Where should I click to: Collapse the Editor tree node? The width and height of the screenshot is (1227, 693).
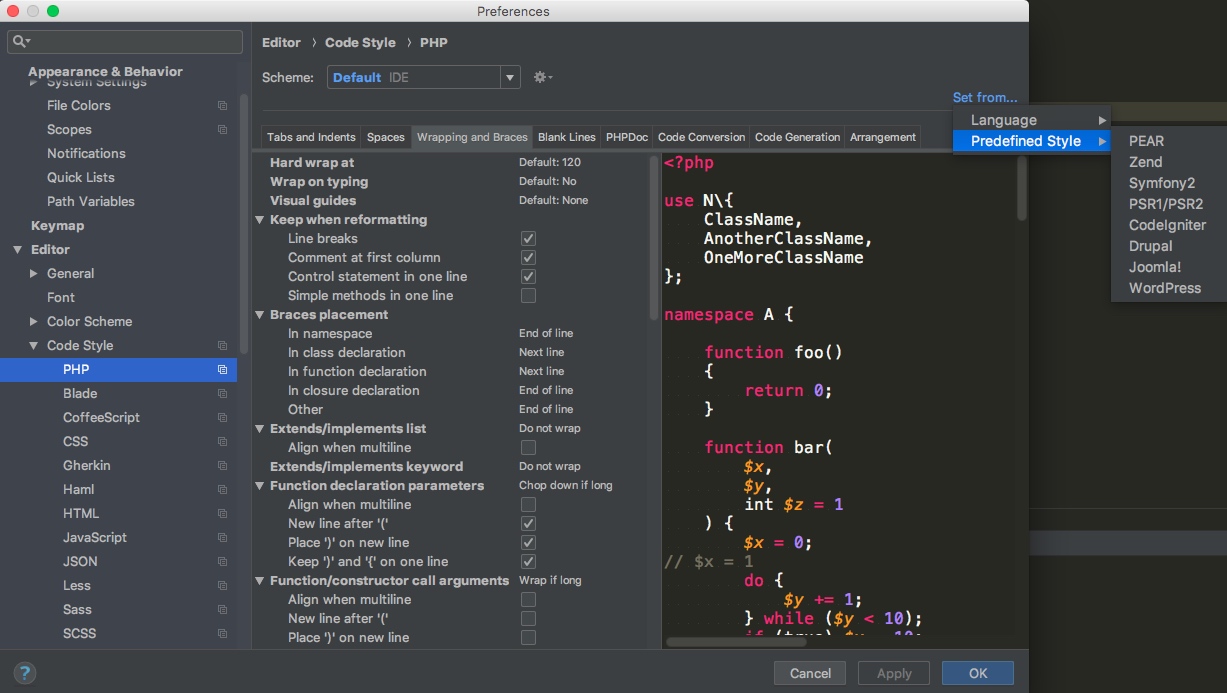(x=17, y=249)
